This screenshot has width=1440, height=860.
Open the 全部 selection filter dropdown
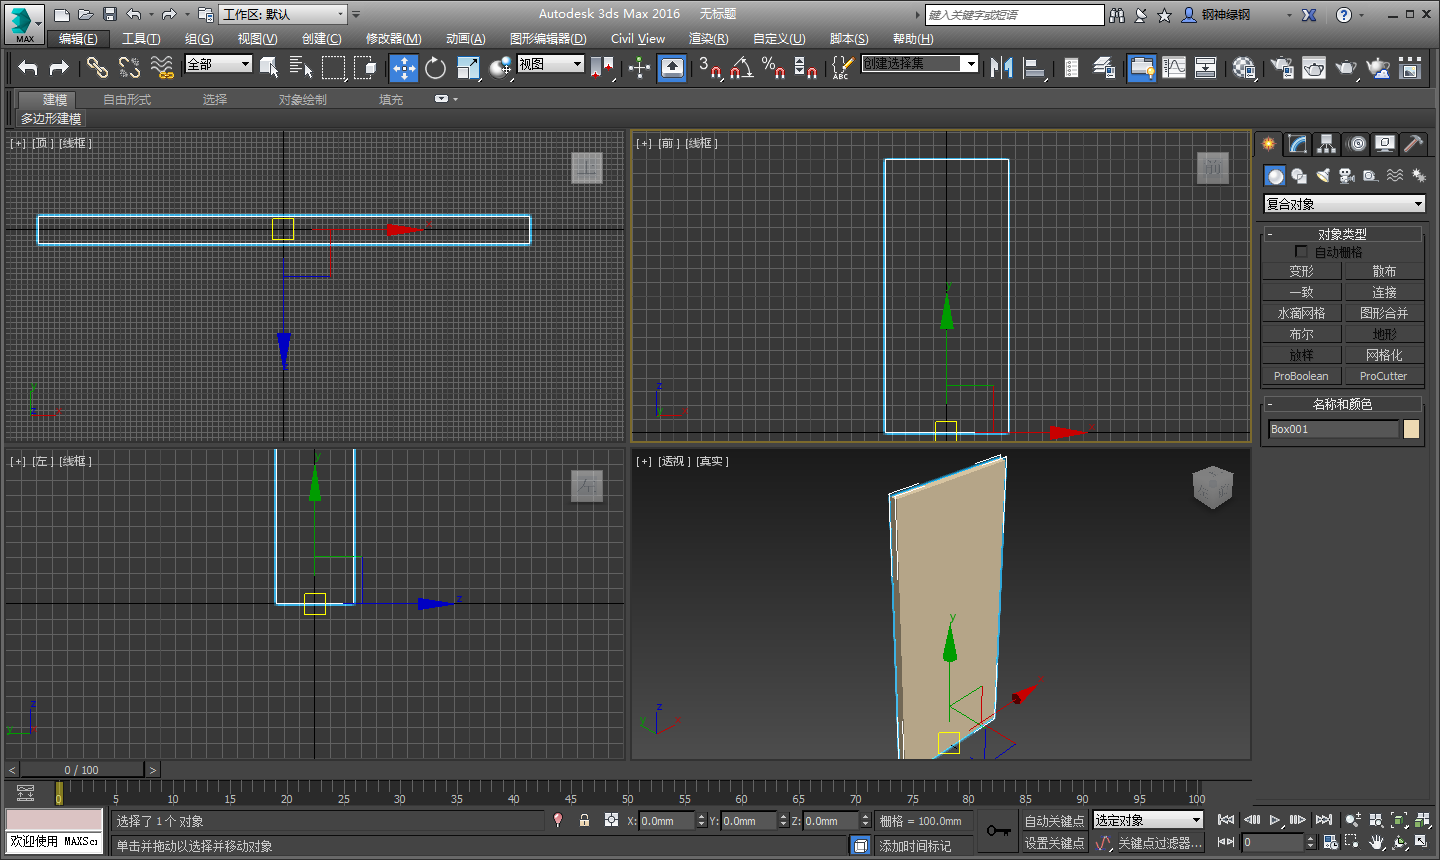click(219, 64)
